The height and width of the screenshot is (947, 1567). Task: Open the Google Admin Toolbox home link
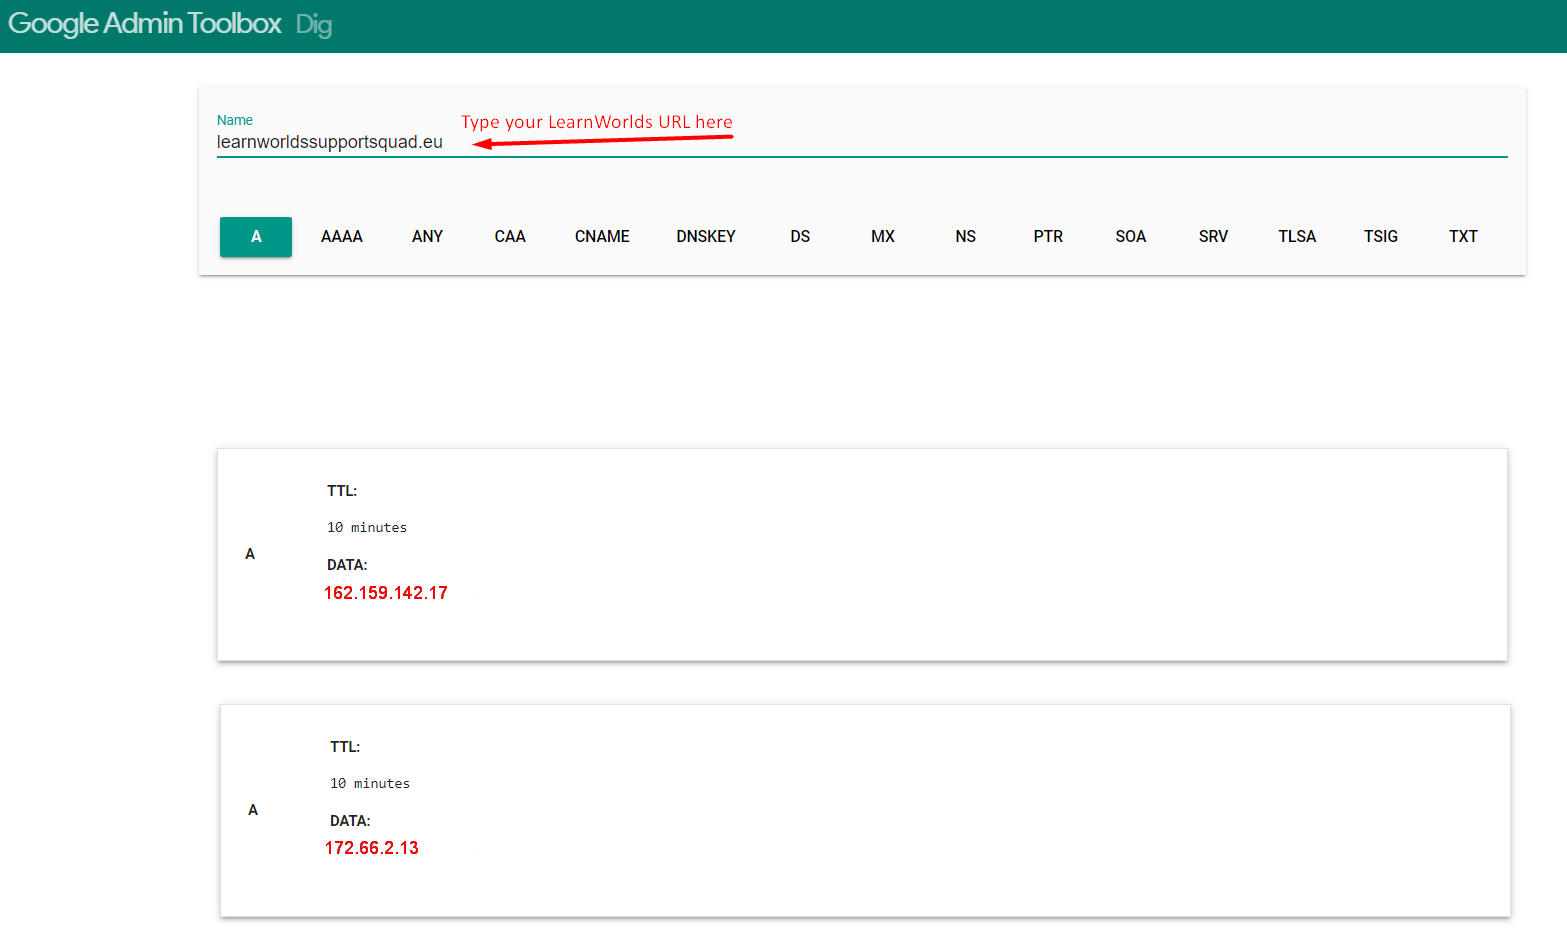pos(145,24)
